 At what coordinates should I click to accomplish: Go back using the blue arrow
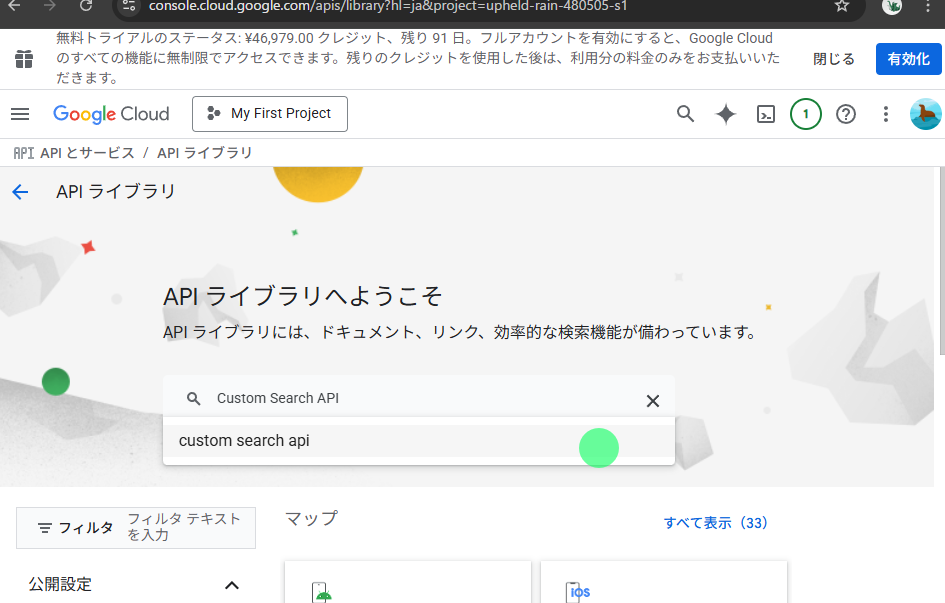(x=20, y=192)
